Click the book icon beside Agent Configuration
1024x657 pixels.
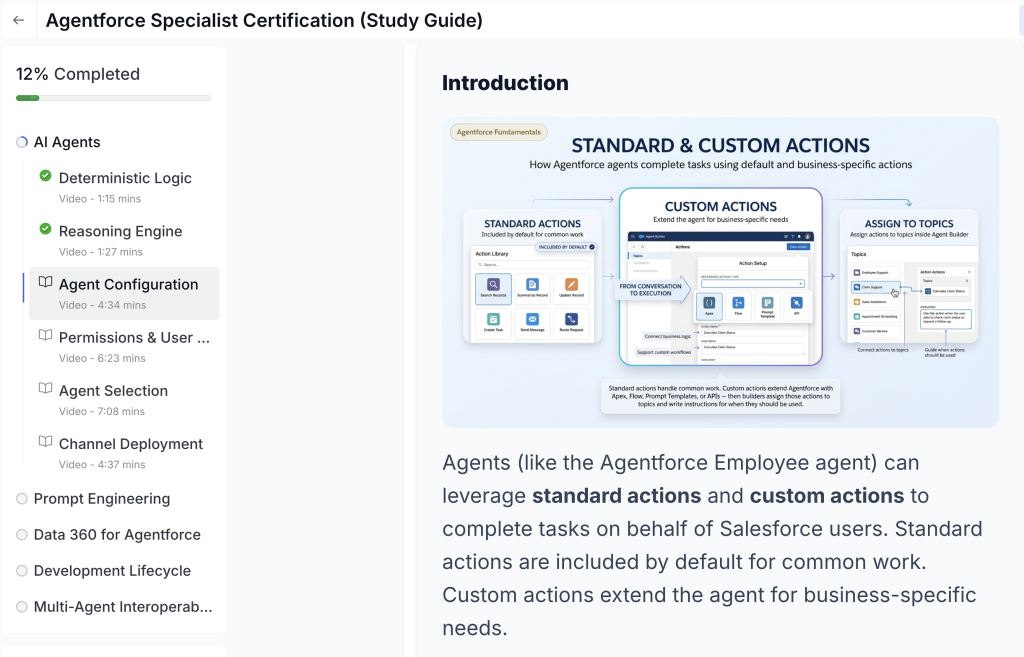pos(45,282)
